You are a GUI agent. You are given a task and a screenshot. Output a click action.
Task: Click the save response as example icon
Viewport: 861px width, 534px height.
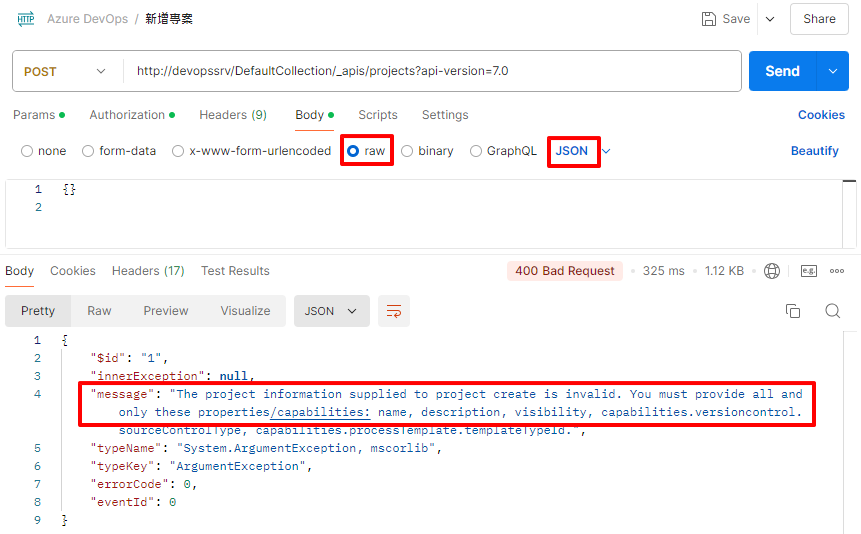tap(808, 271)
